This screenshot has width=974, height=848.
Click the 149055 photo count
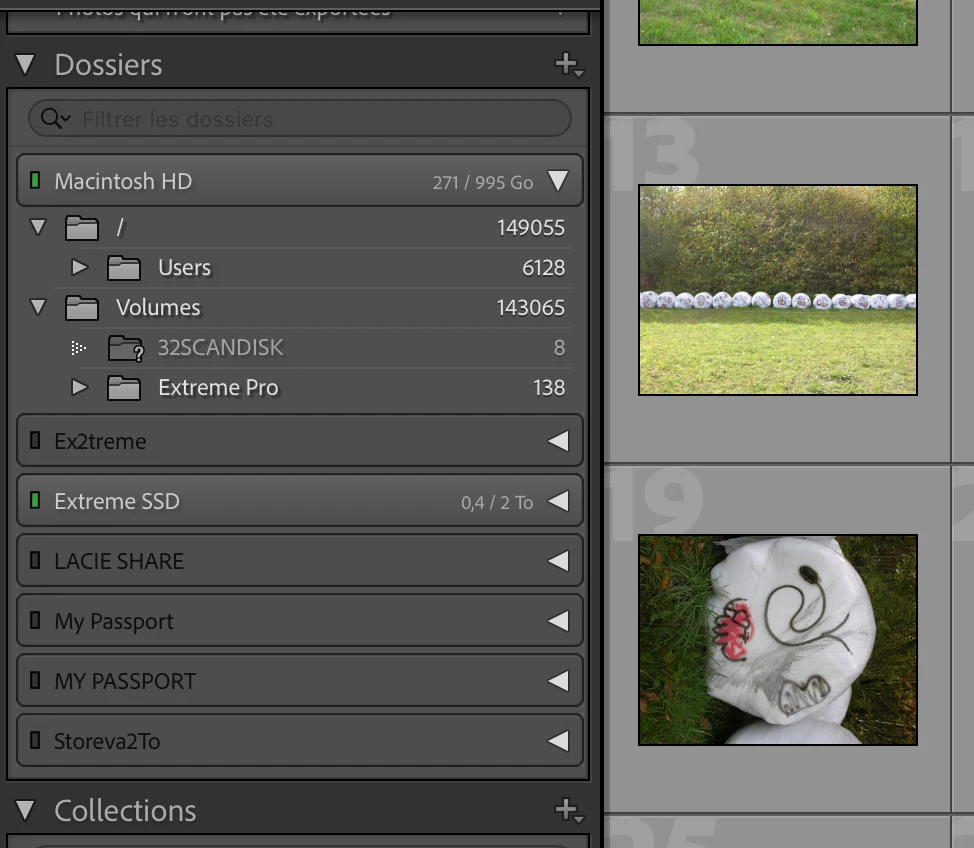click(x=530, y=228)
